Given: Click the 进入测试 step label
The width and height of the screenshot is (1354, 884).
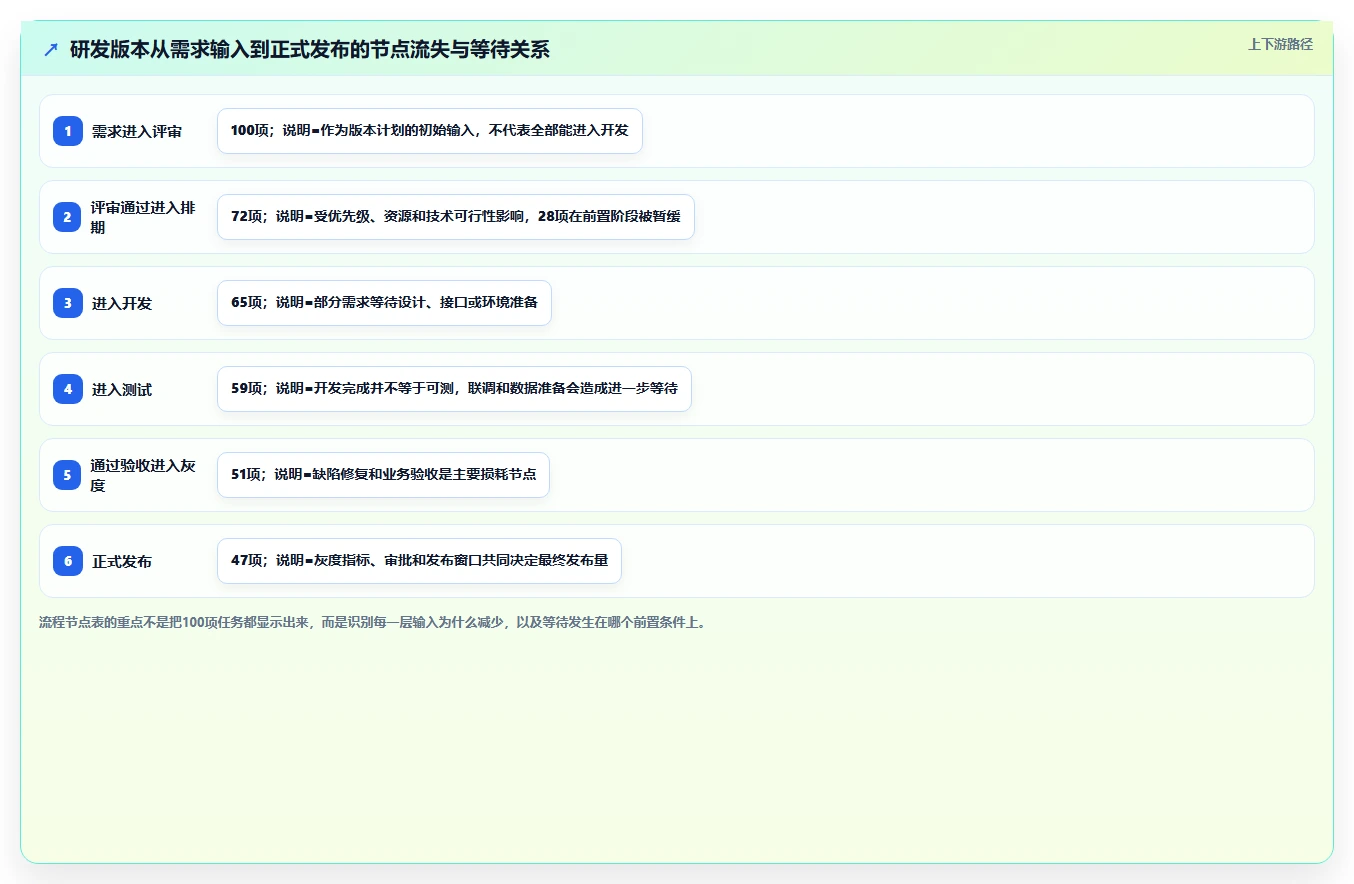Looking at the screenshot, I should [122, 389].
